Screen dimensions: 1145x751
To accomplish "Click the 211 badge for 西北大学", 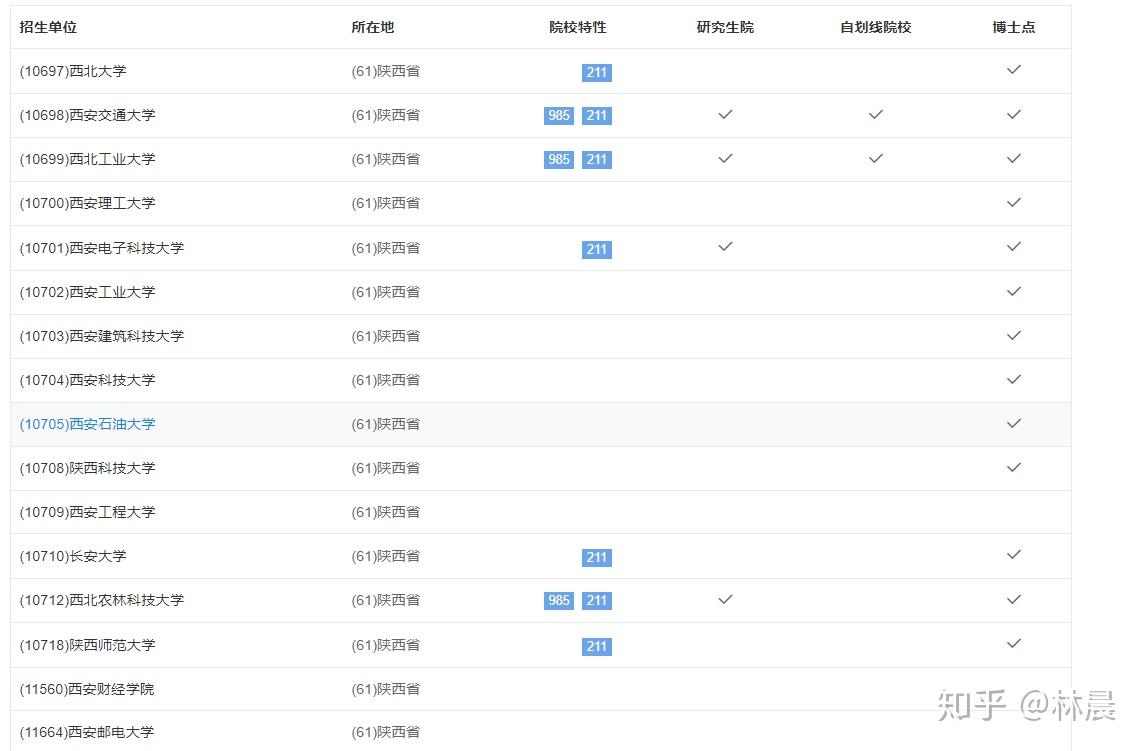I will click(597, 72).
